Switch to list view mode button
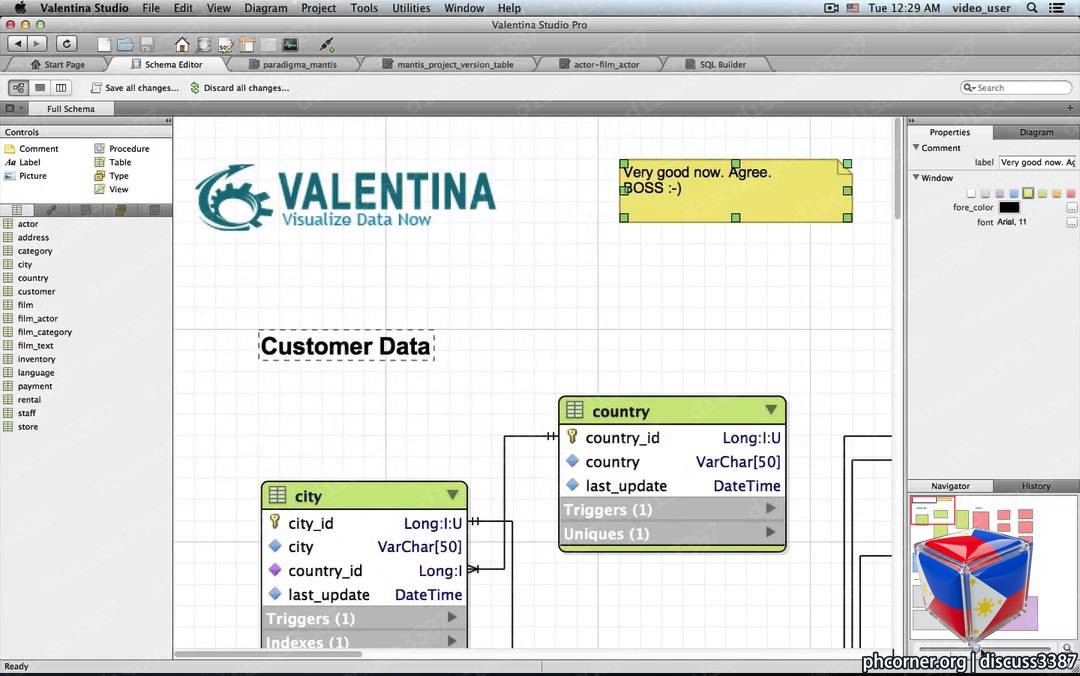The width and height of the screenshot is (1080, 676). 40,88
